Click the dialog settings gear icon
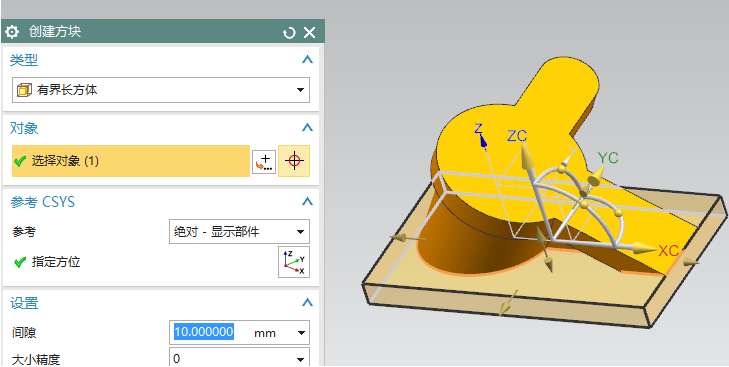The width and height of the screenshot is (729, 367). (12, 32)
